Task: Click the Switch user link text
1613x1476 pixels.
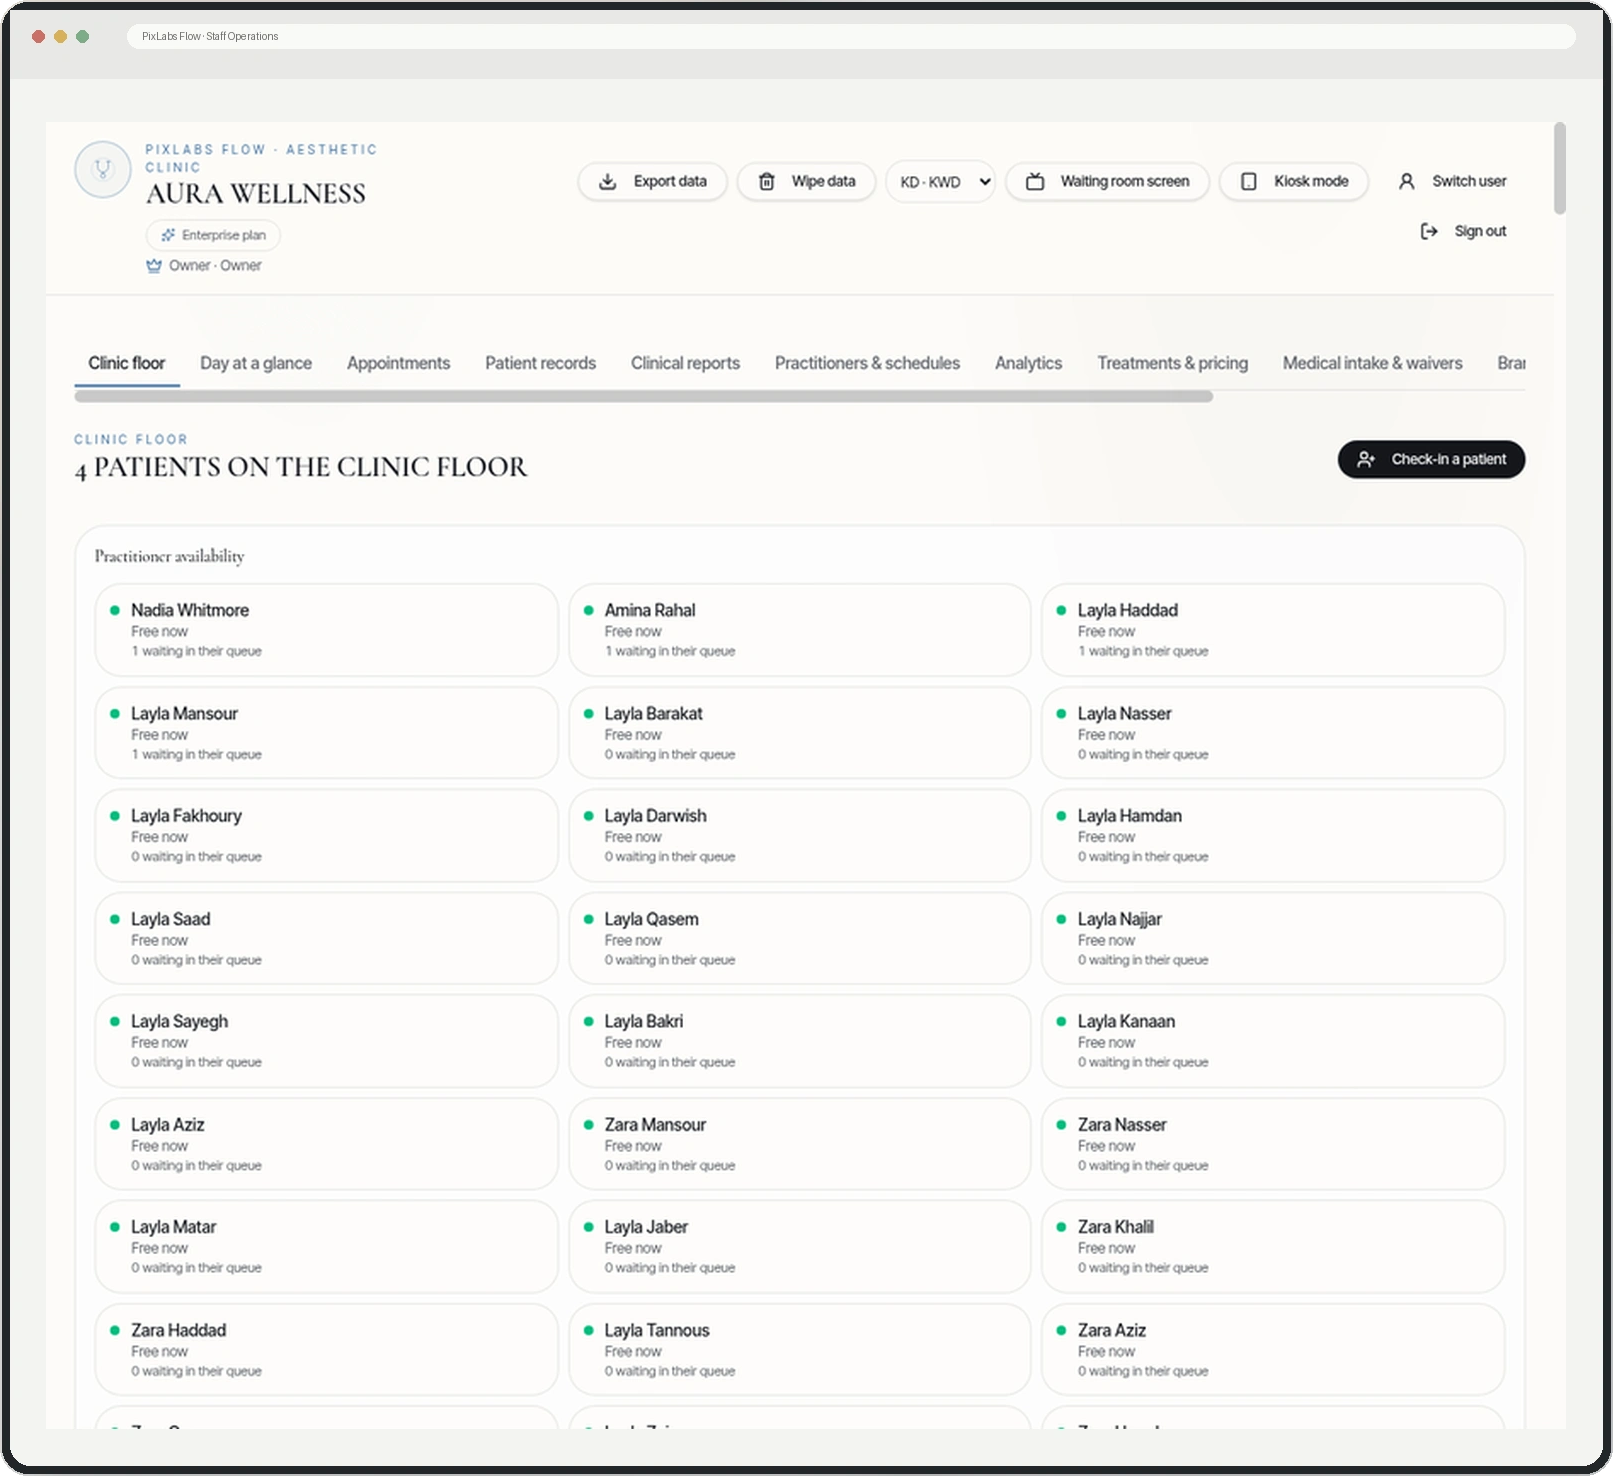Action: 1469,182
